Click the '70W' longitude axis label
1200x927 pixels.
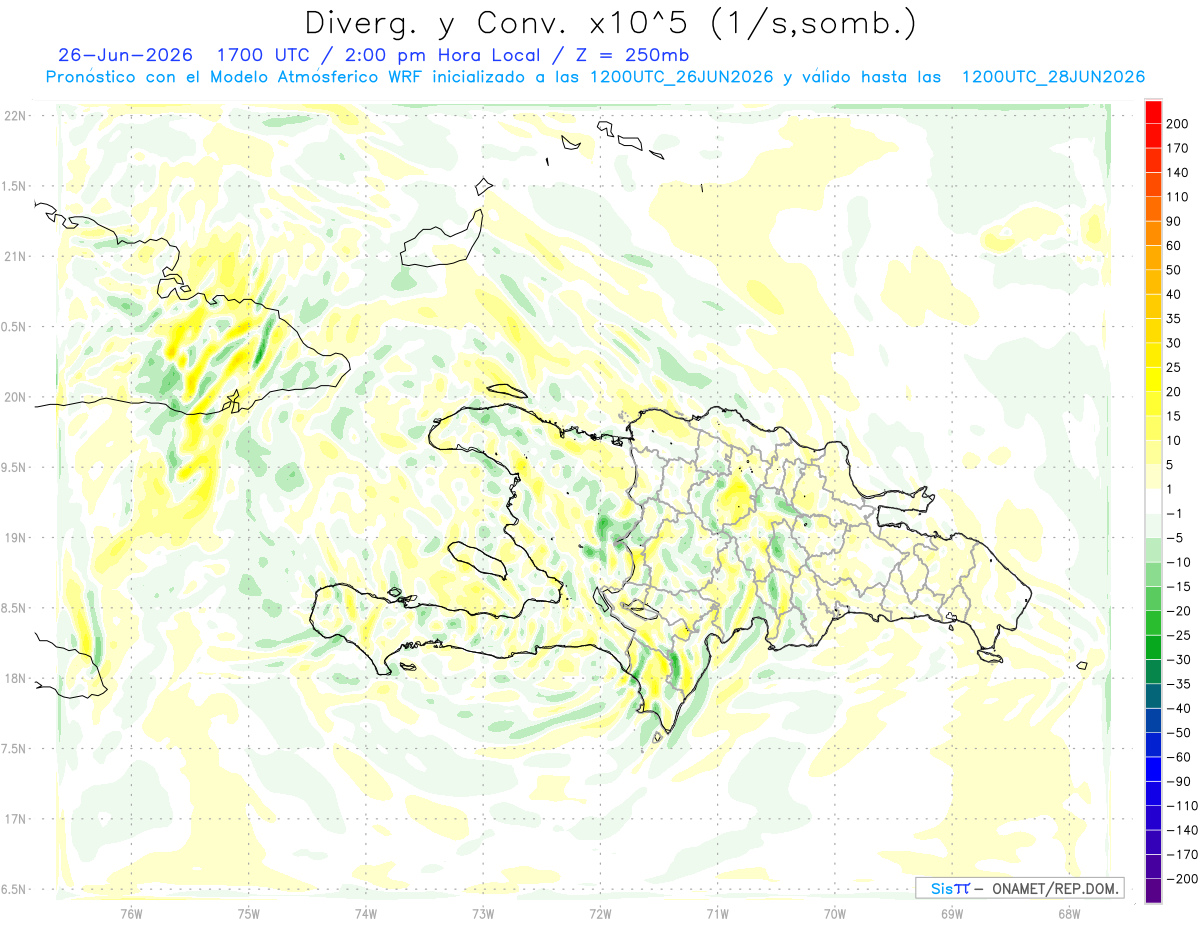835,913
